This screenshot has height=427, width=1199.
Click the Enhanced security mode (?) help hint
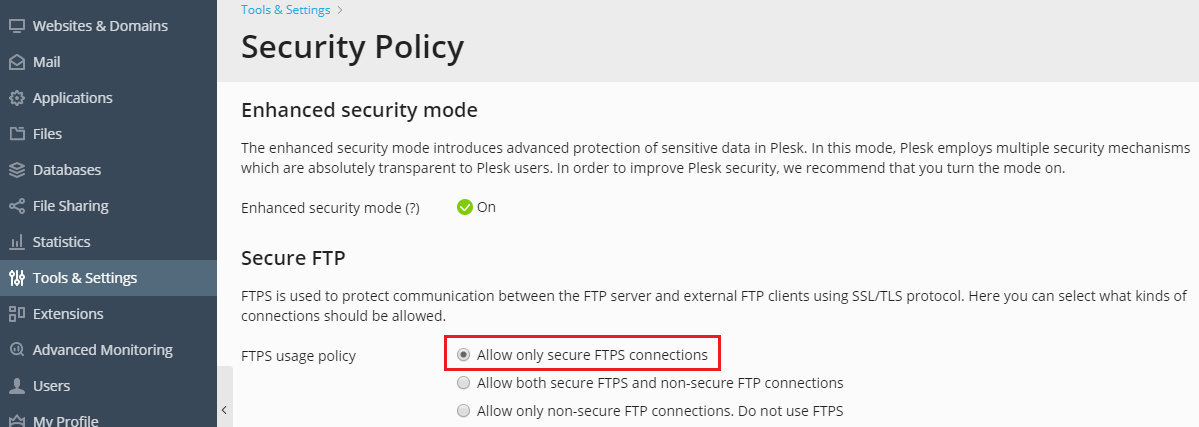pos(411,208)
